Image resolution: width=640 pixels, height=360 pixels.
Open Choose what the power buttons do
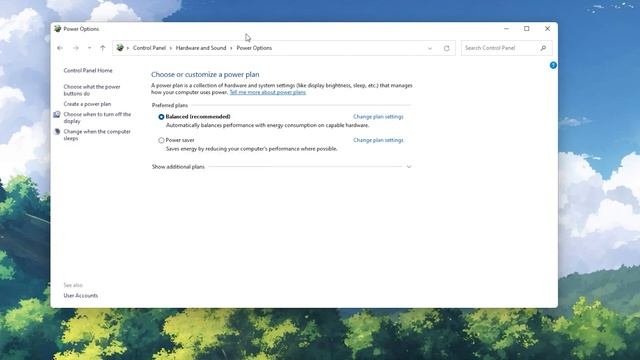click(x=92, y=90)
